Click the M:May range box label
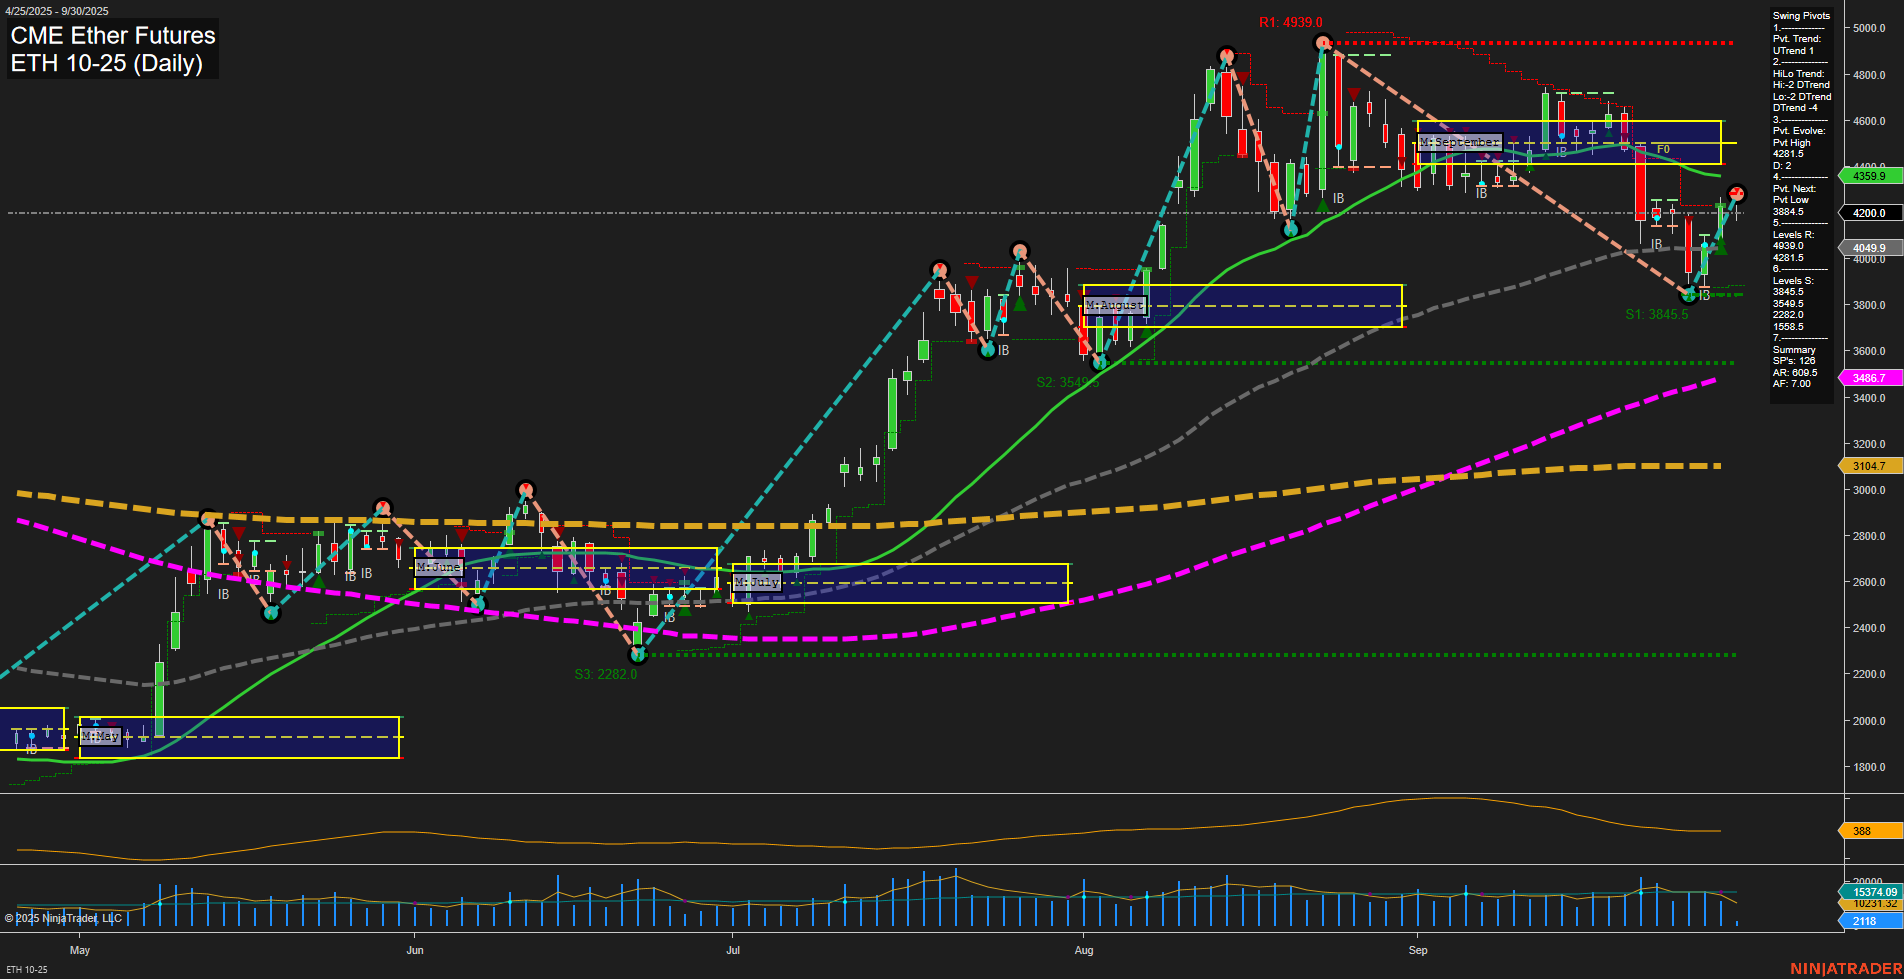Image resolution: width=1904 pixels, height=979 pixels. click(102, 737)
